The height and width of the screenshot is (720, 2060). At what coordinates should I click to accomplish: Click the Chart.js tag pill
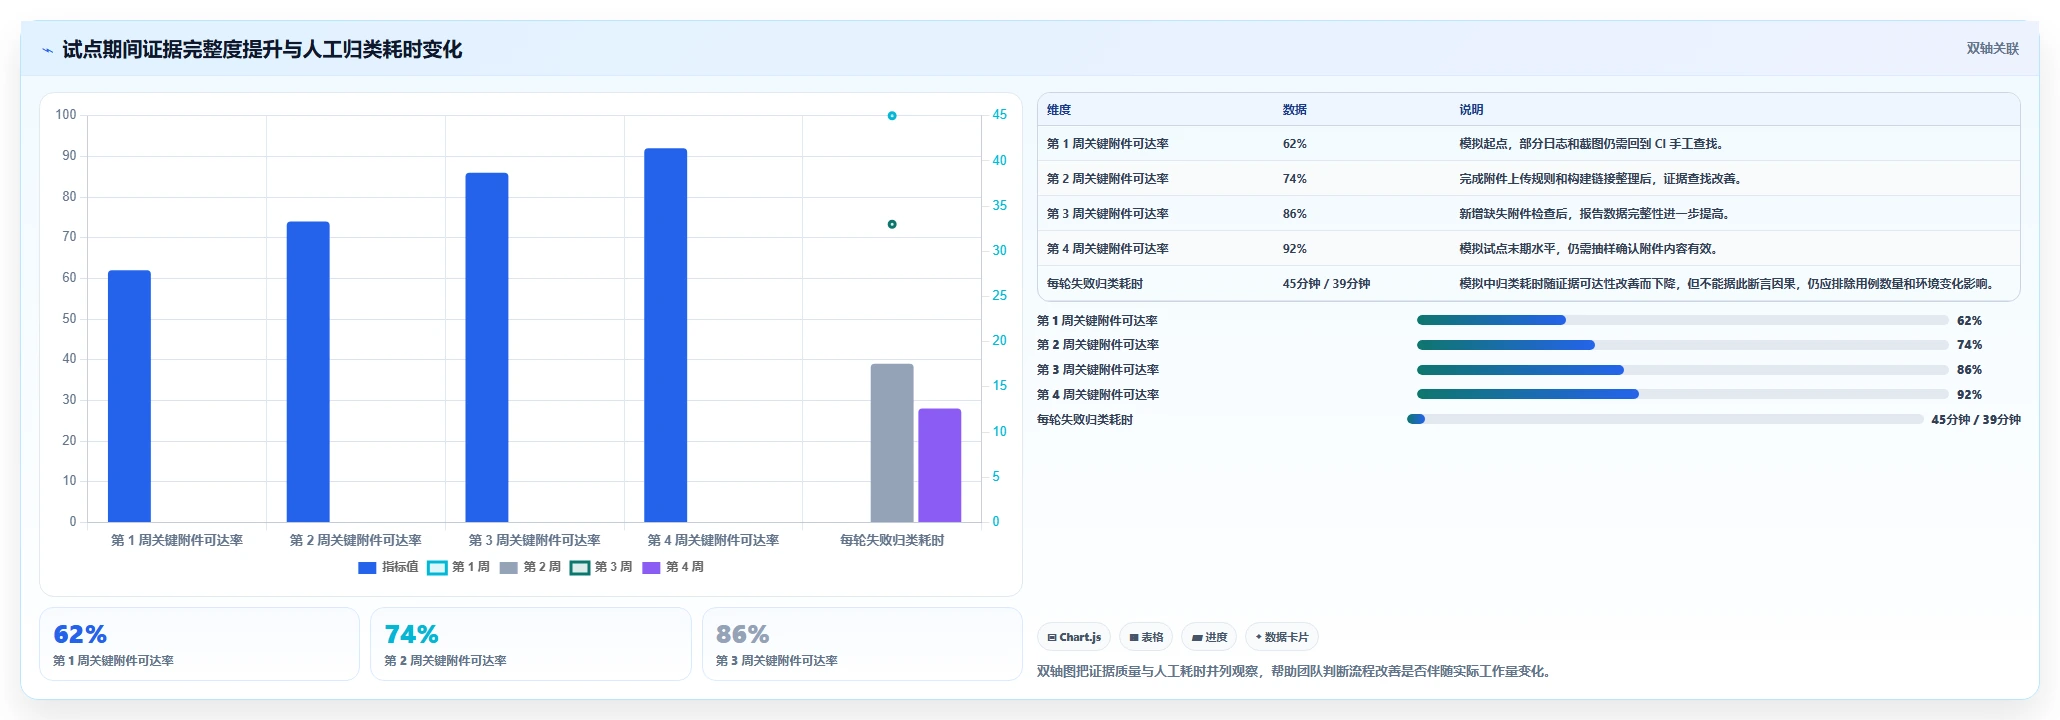[1074, 637]
